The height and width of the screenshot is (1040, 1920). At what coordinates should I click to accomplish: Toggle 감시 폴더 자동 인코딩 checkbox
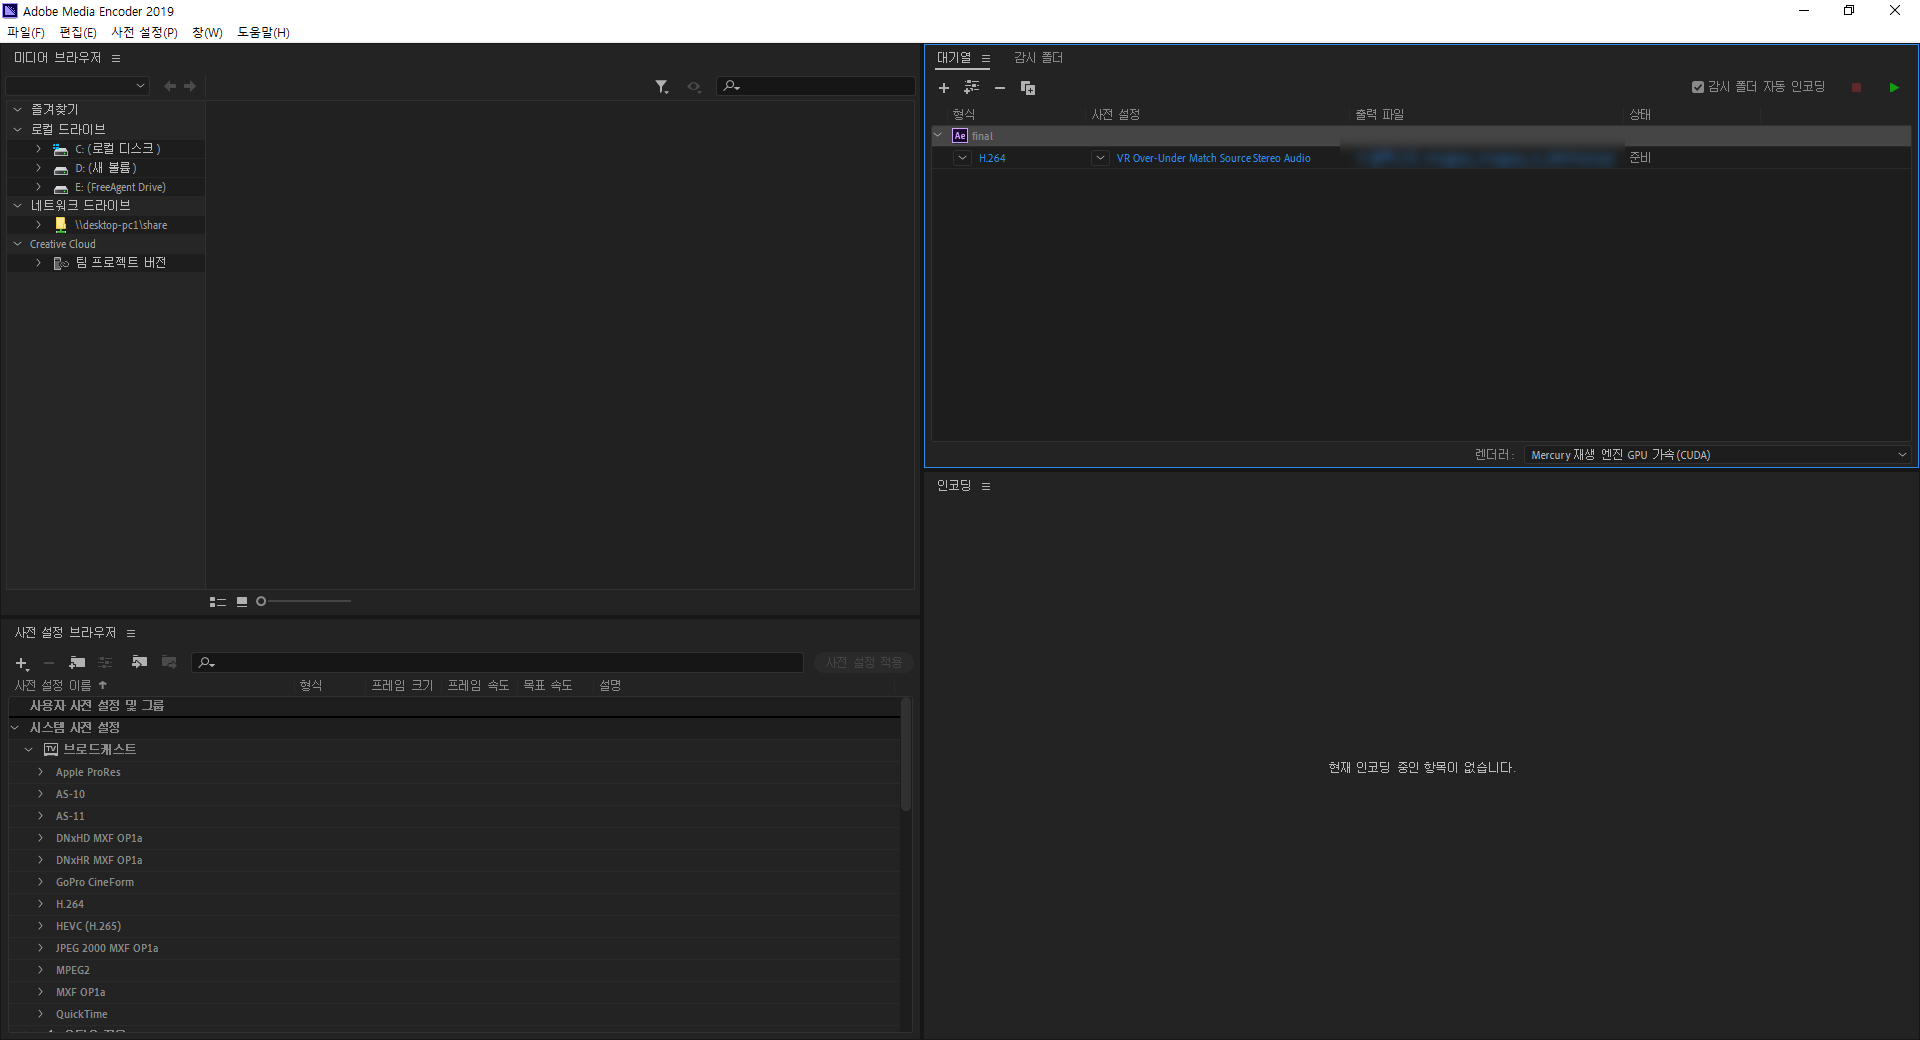pos(1697,87)
